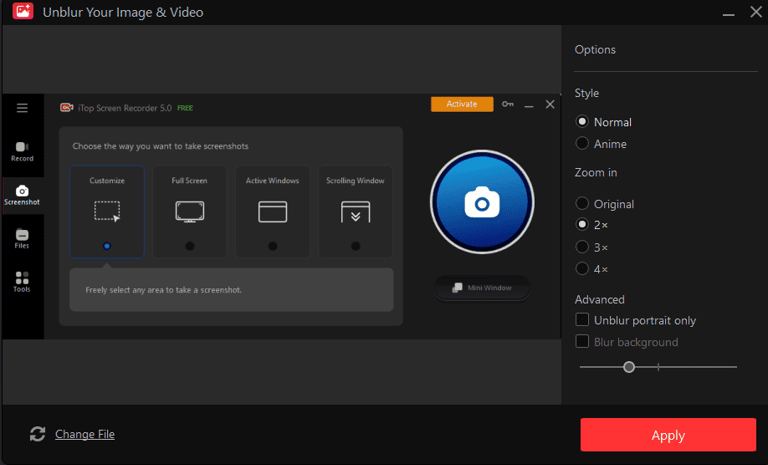Close the iTop Screen Recorder window
Image resolution: width=768 pixels, height=465 pixels.
pyautogui.click(x=550, y=104)
